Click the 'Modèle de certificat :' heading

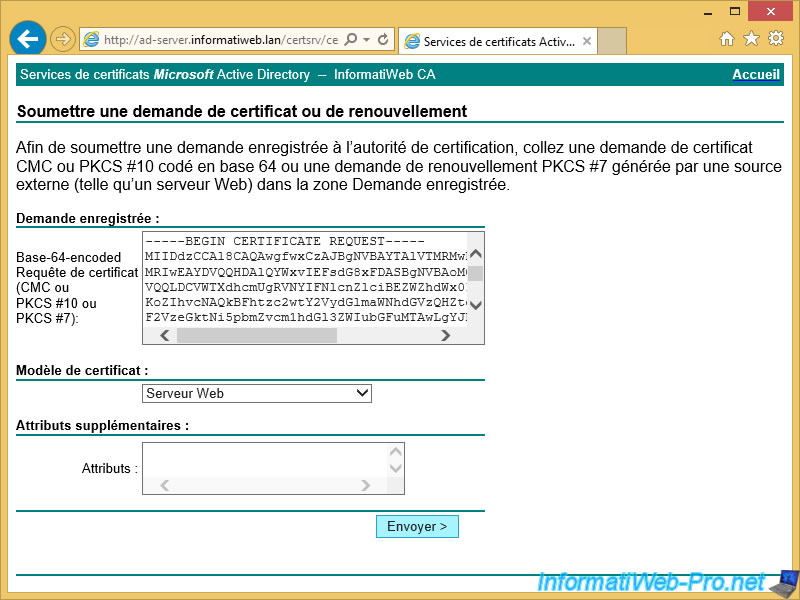pyautogui.click(x=82, y=370)
